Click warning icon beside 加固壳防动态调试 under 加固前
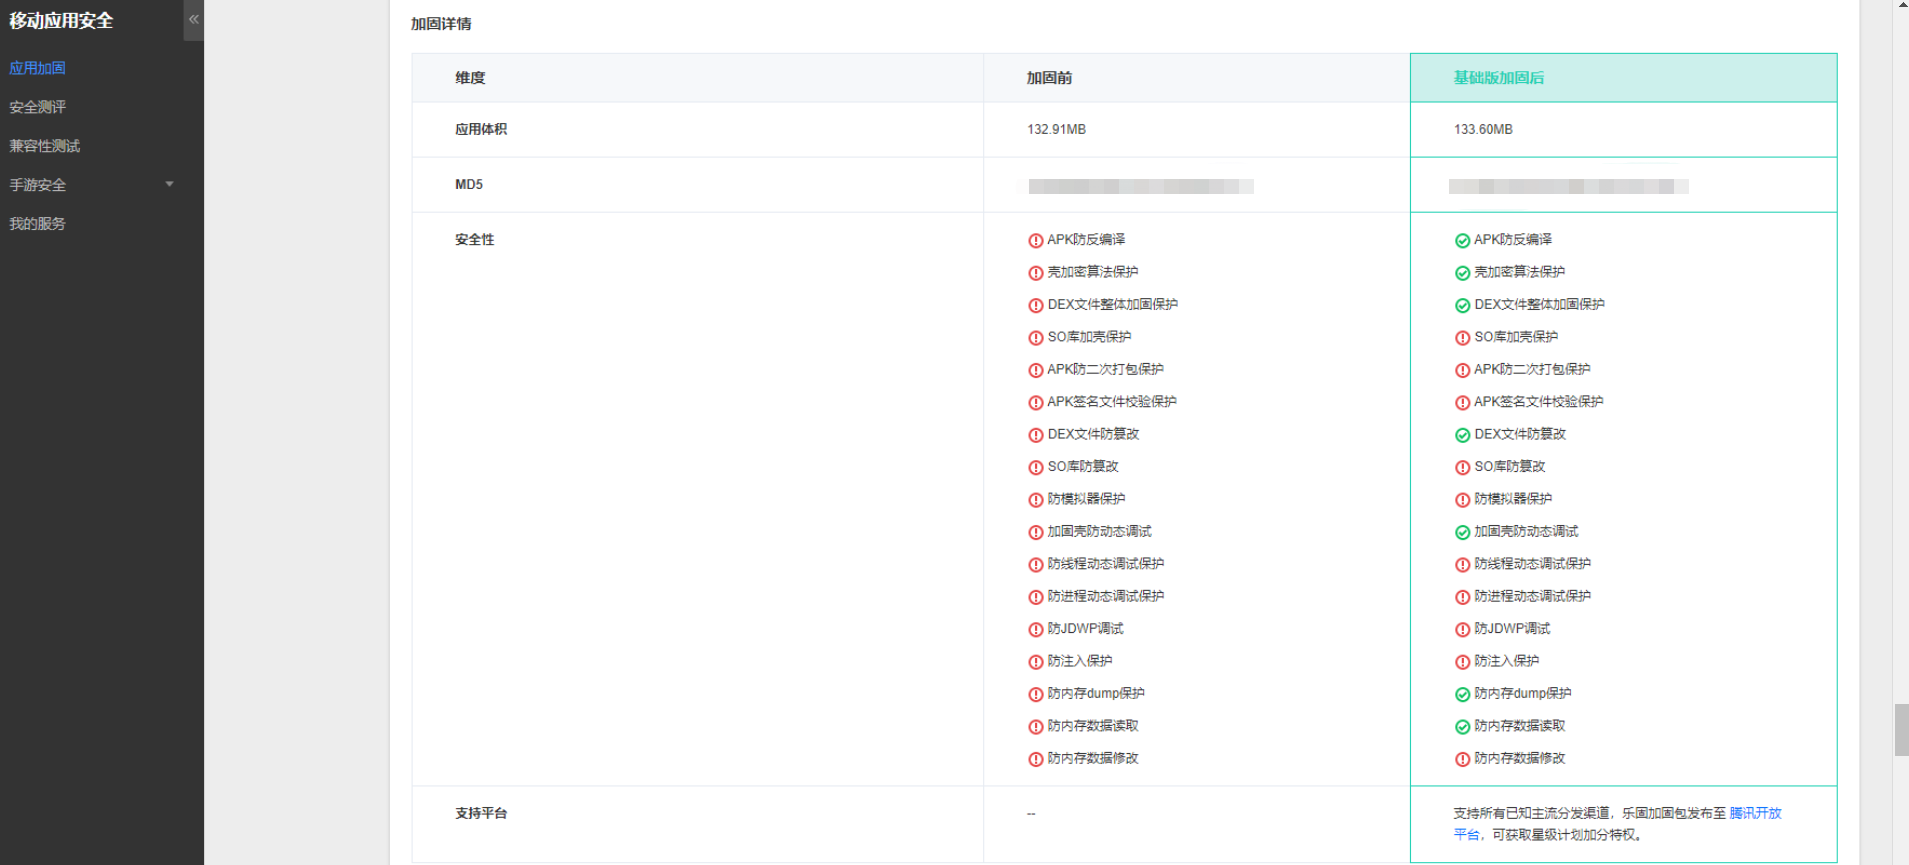Viewport: 1909px width, 865px height. 1036,533
